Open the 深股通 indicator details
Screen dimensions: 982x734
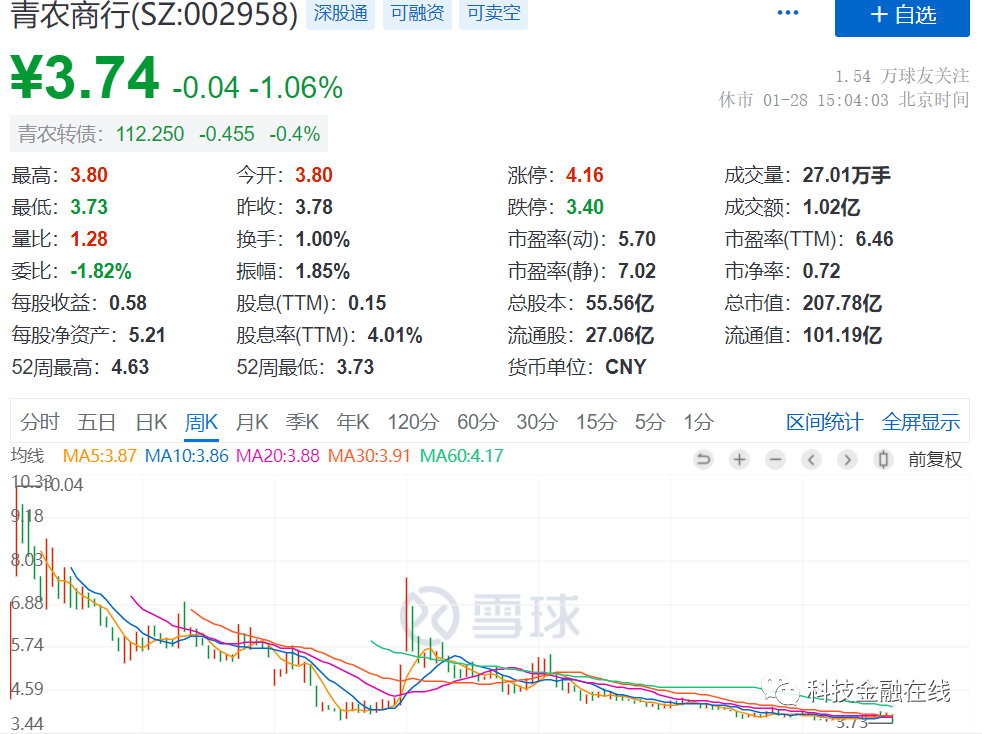click(x=340, y=15)
